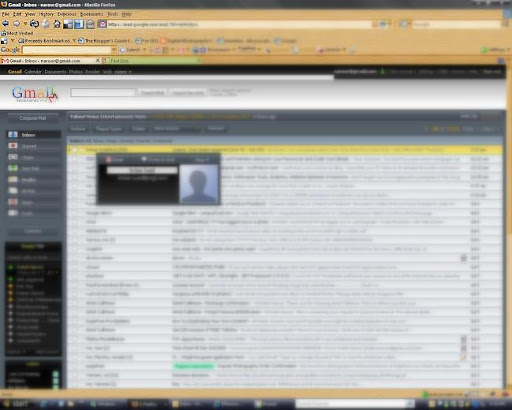Viewport: 512px width, 410px height.
Task: Open The Blogger's Guide bookmark
Action: 104,41
